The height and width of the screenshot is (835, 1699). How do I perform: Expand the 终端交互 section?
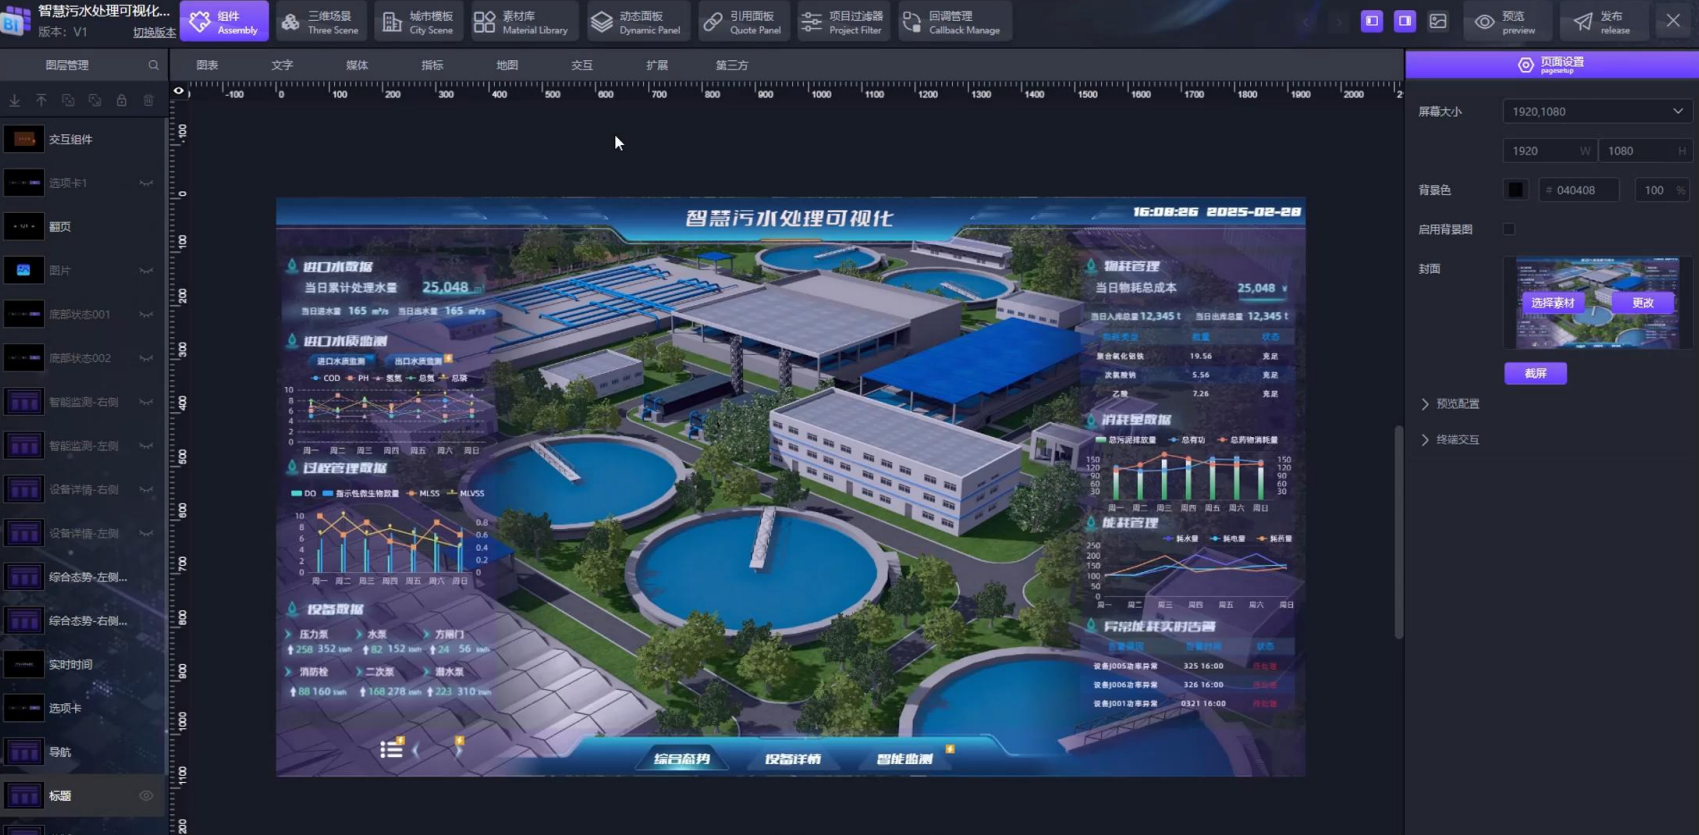tap(1449, 440)
